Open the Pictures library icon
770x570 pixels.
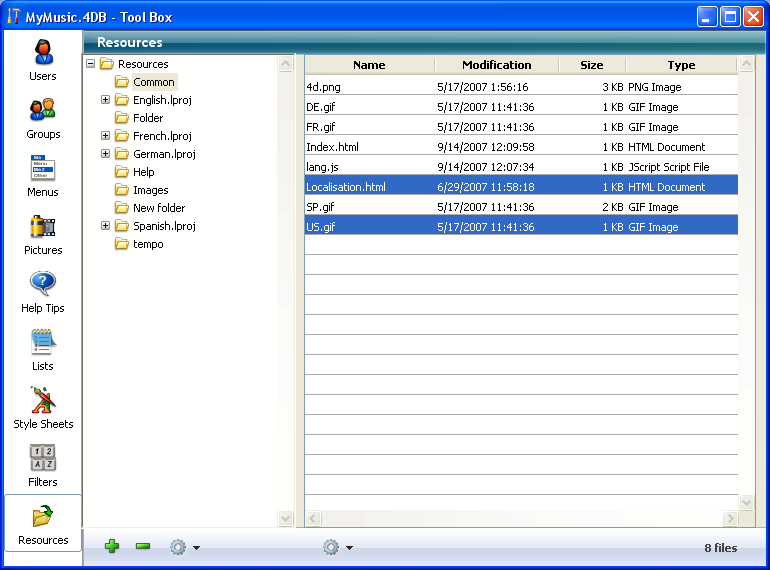coord(43,226)
